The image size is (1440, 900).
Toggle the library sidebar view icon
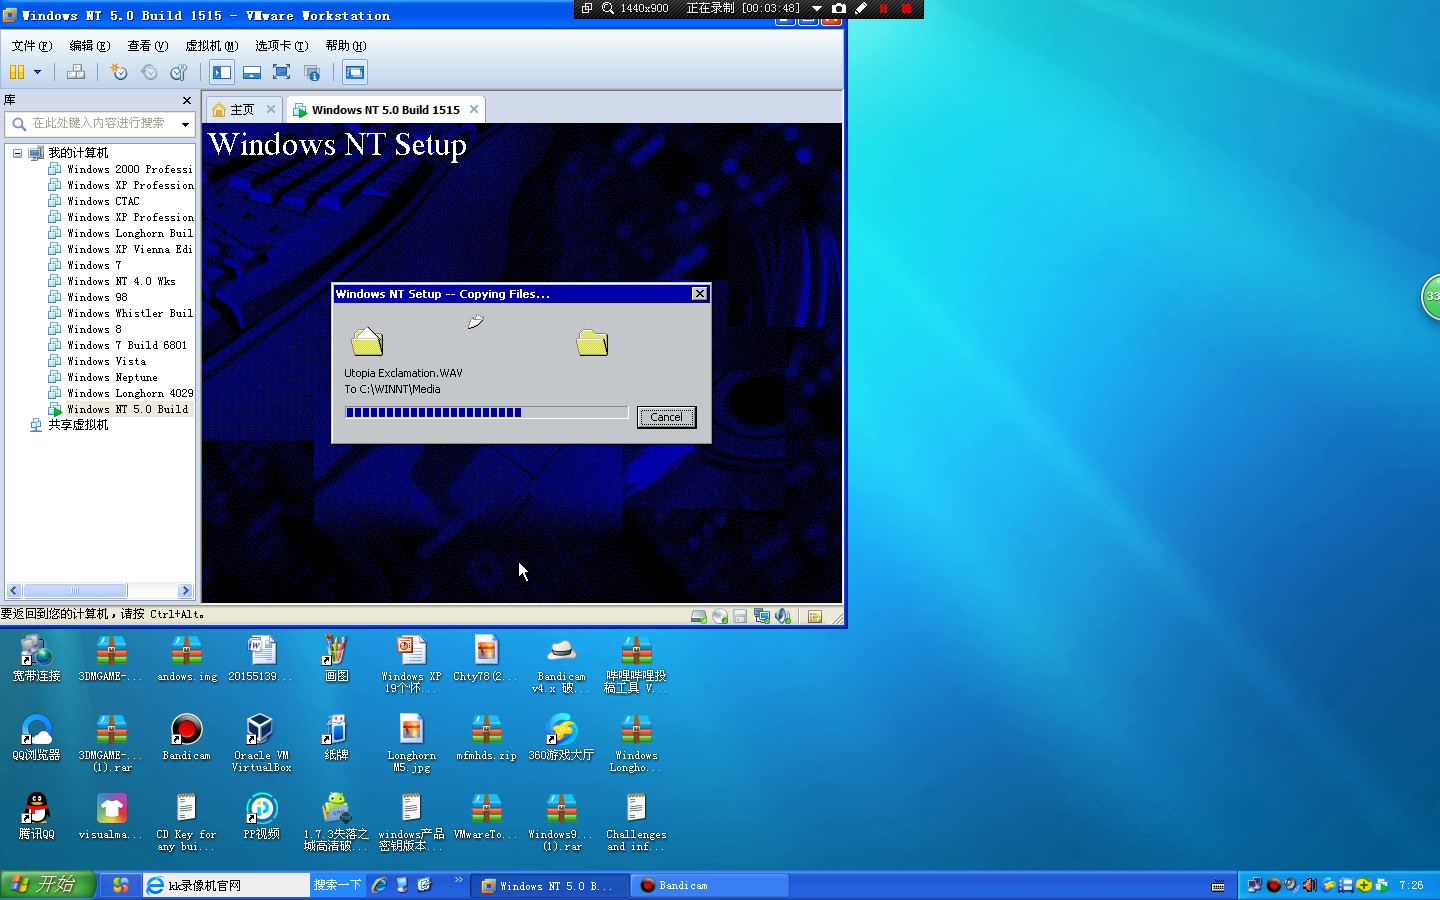[x=222, y=72]
